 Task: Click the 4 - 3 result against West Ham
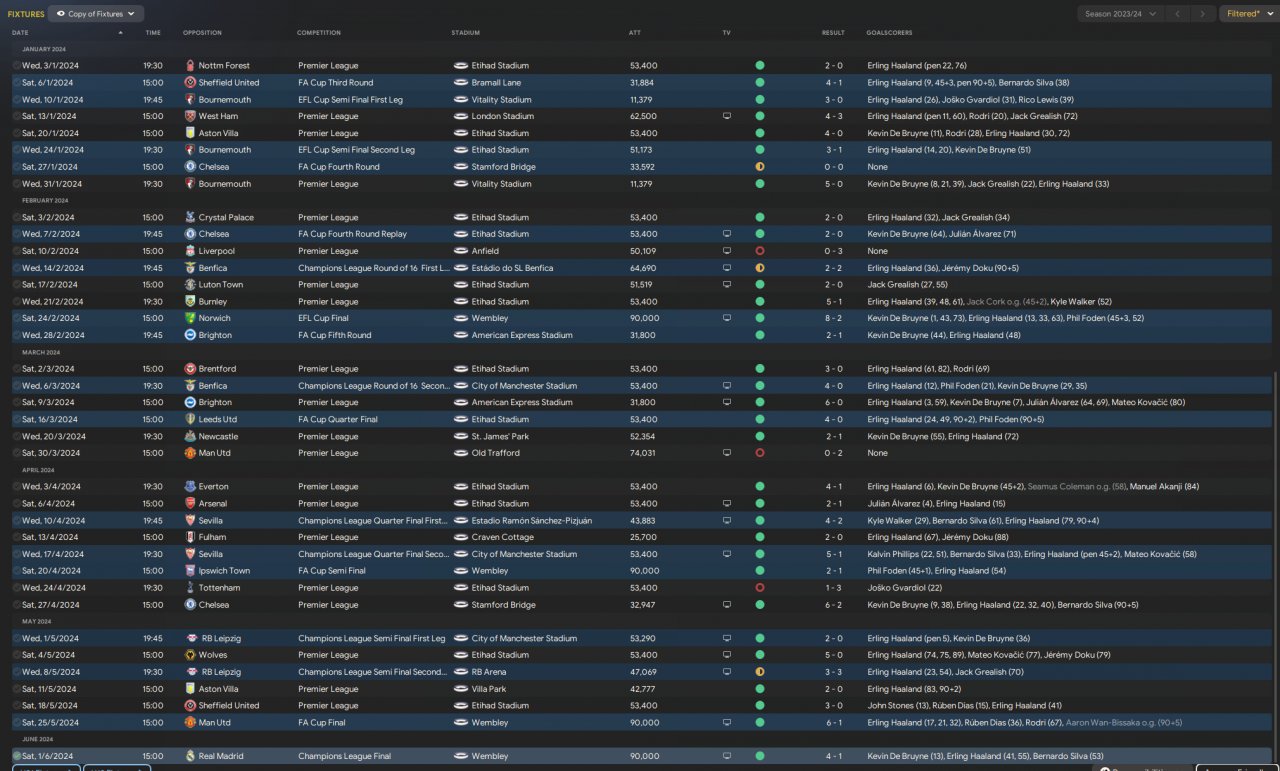click(x=833, y=116)
